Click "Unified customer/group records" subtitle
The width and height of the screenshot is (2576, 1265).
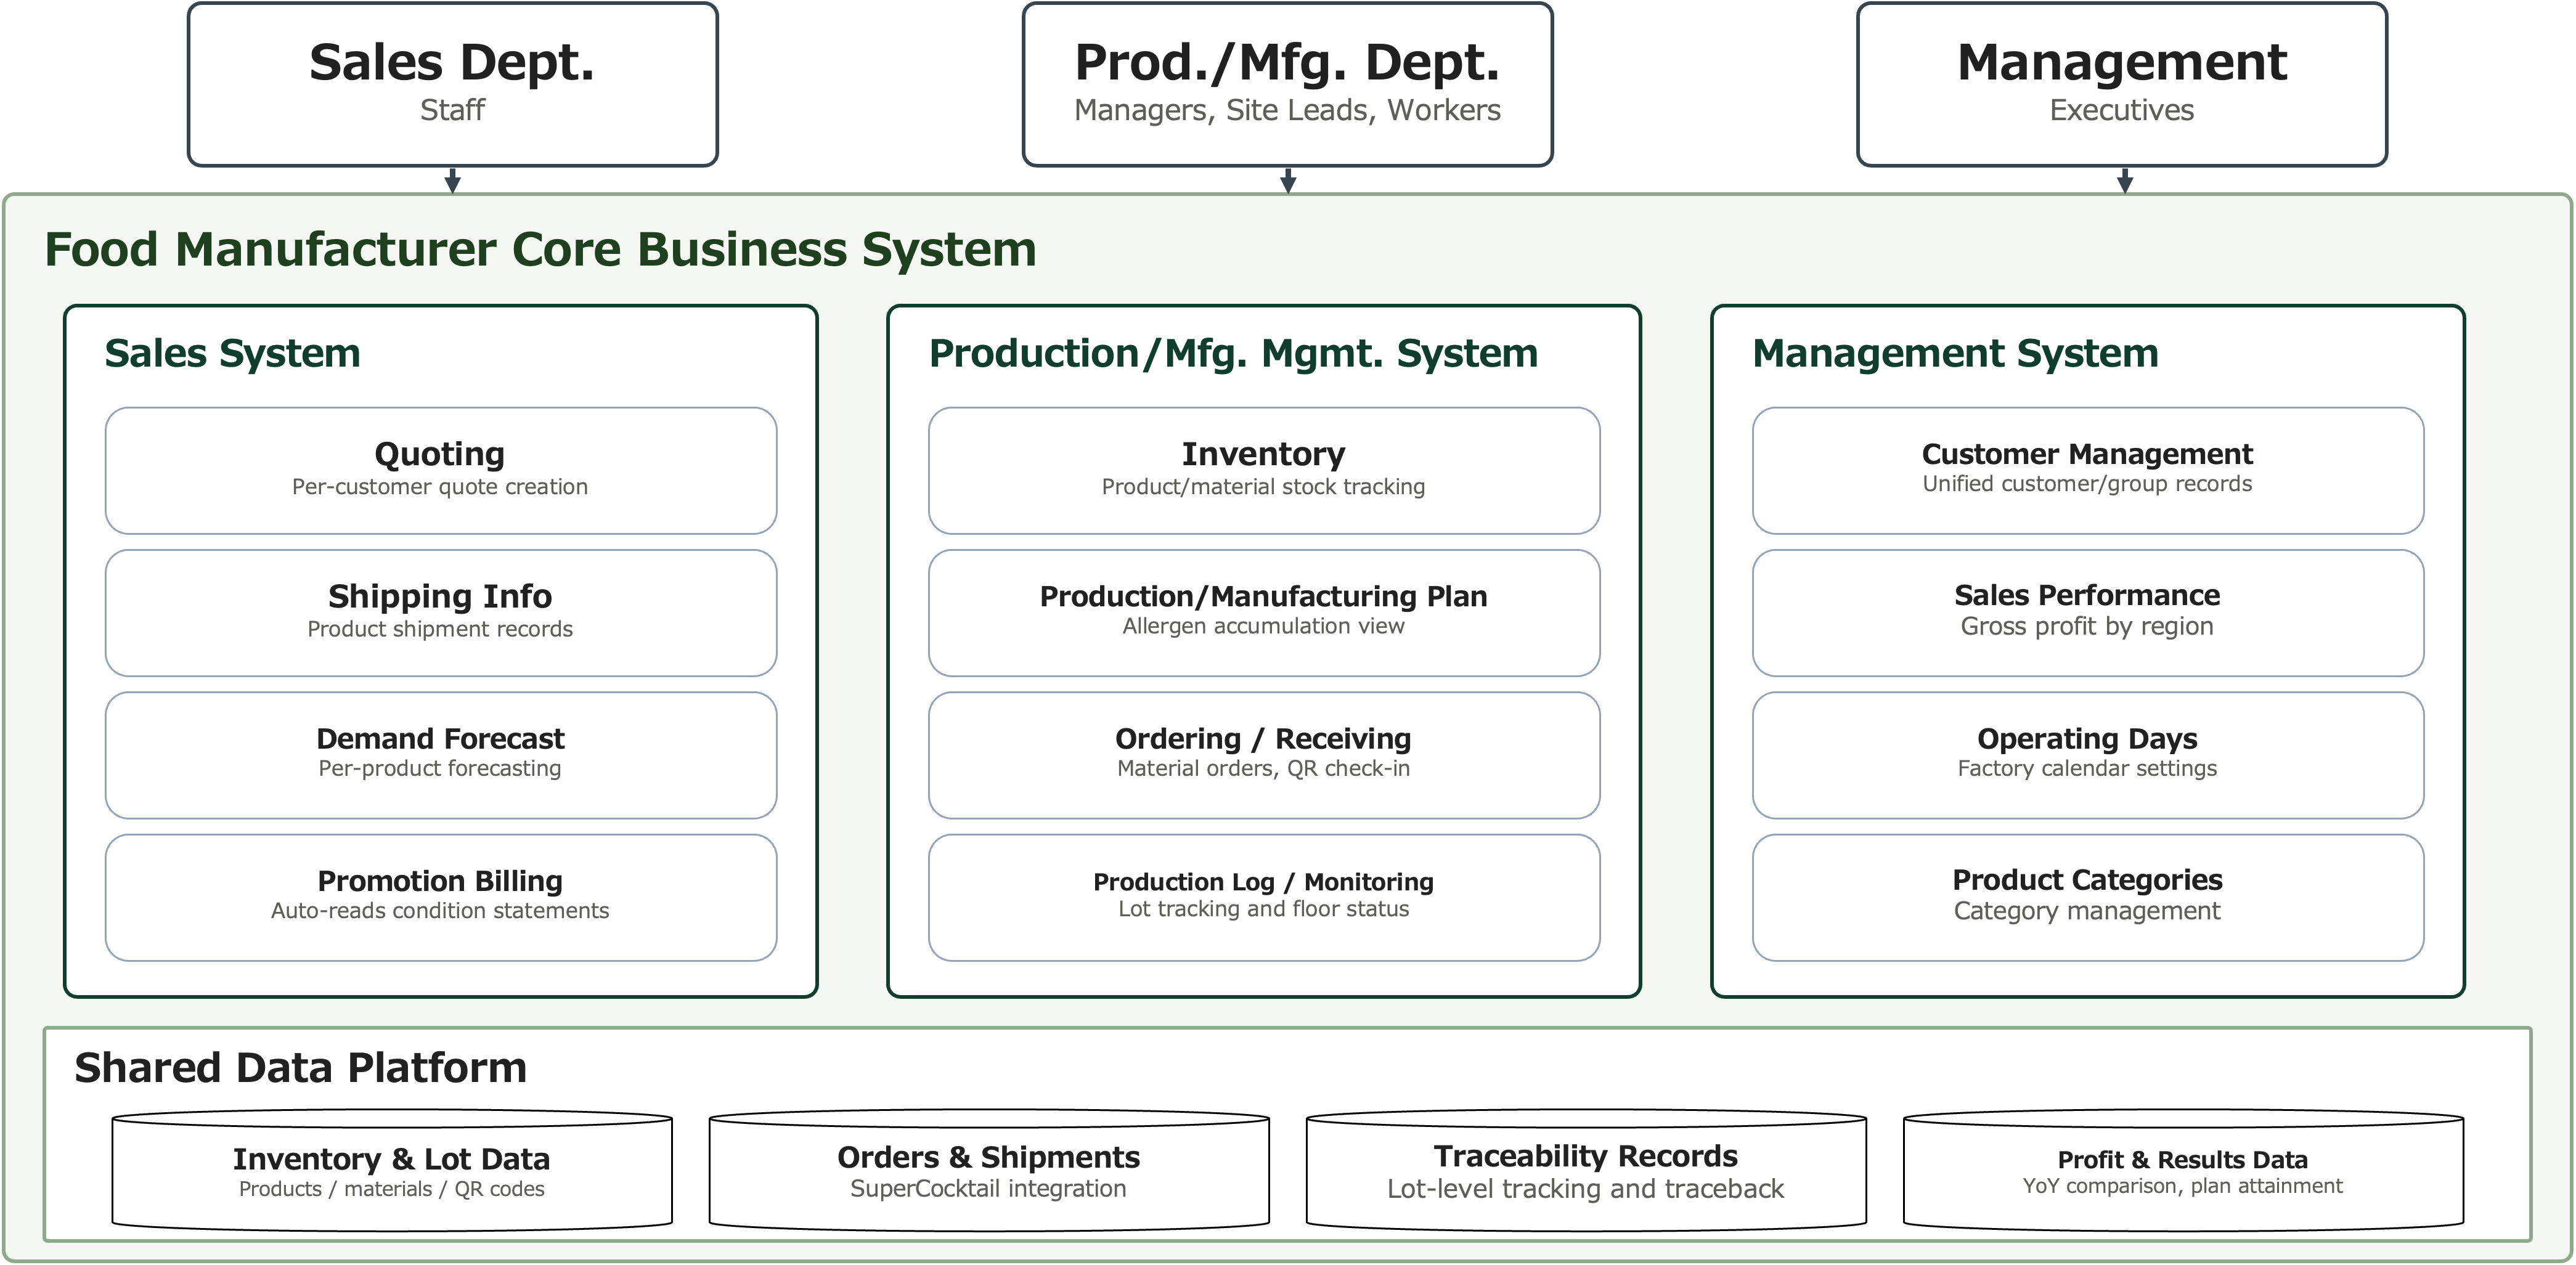point(2087,484)
